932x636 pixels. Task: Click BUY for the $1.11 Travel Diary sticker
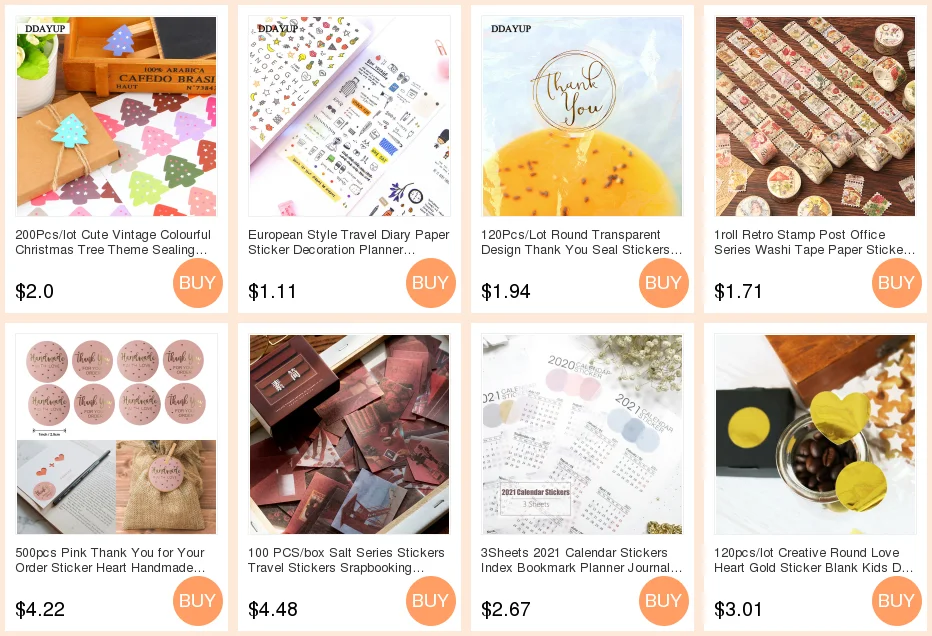pos(431,283)
